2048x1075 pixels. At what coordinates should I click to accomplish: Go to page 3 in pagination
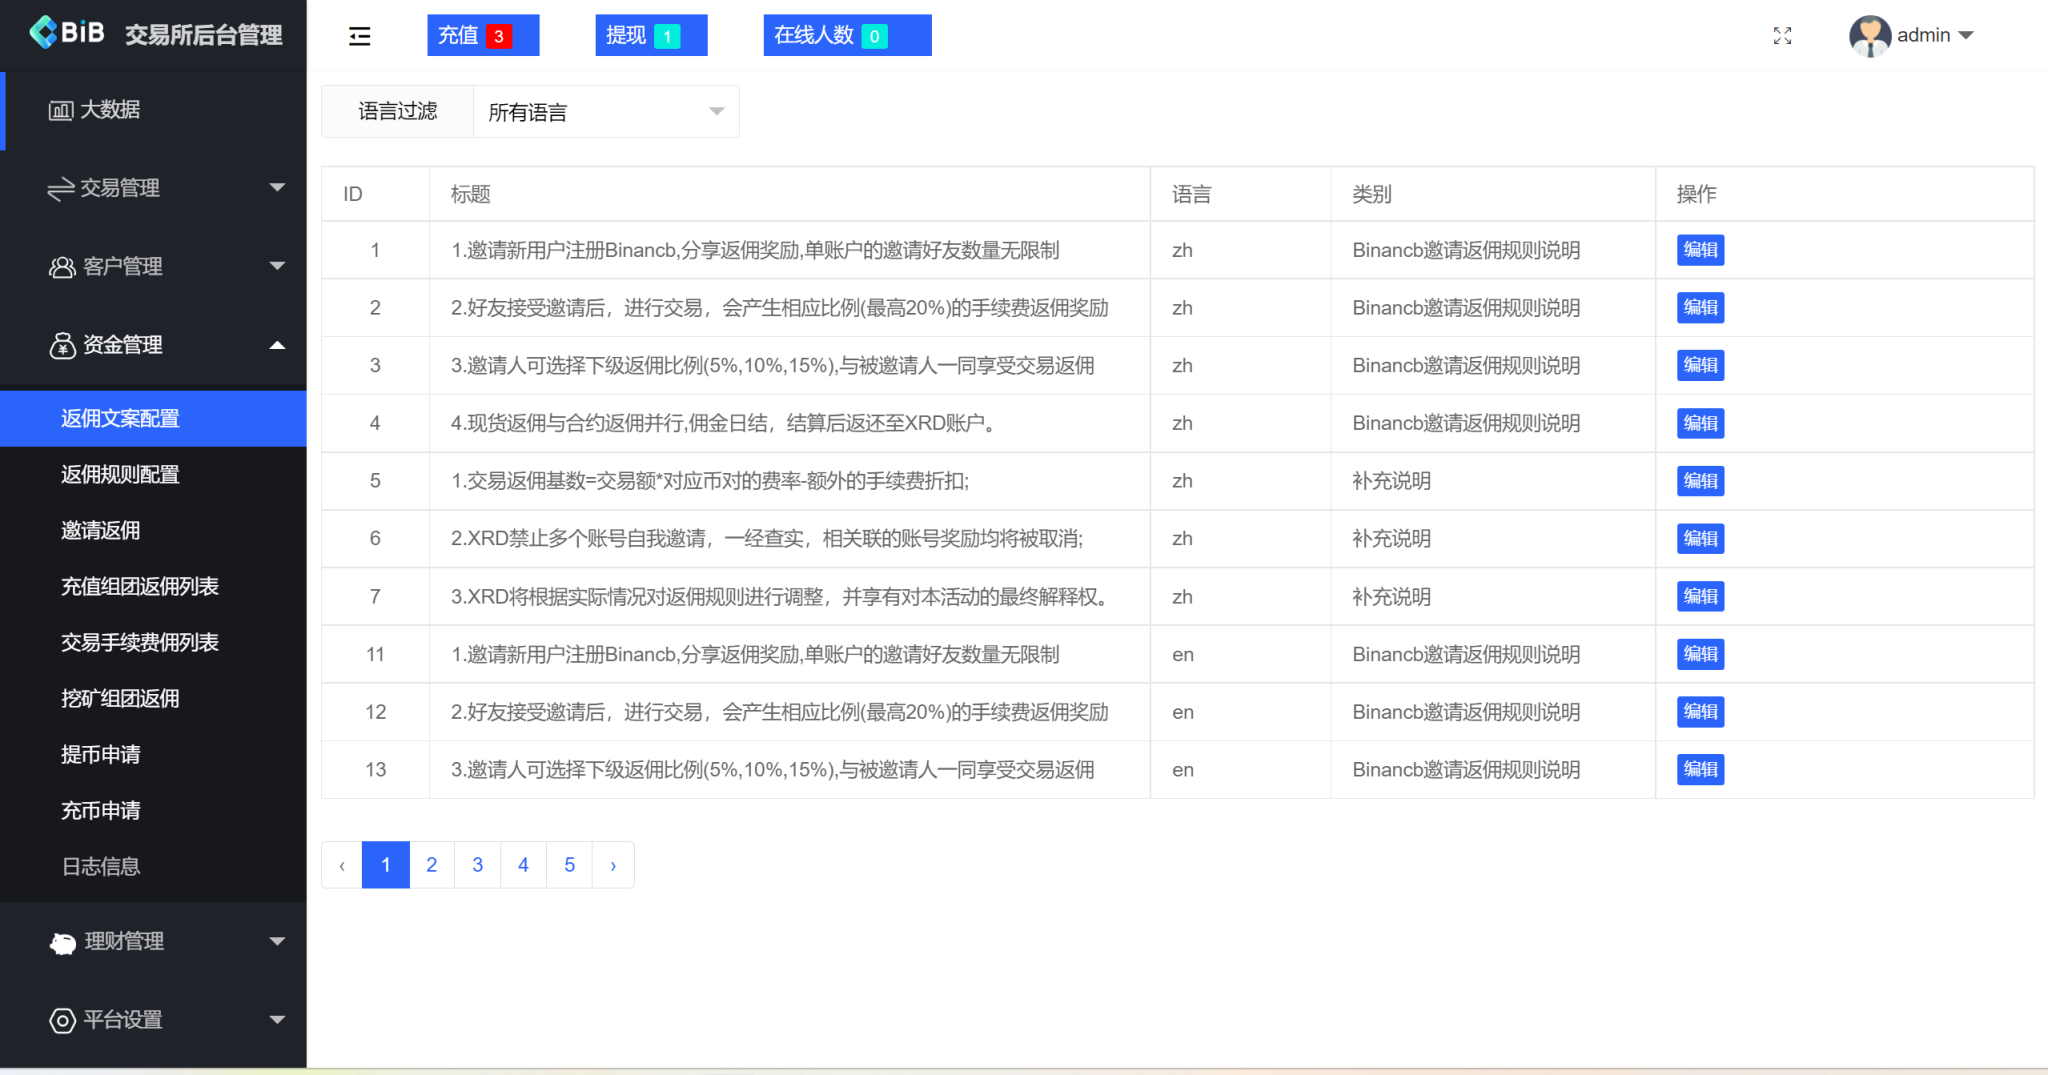click(477, 864)
